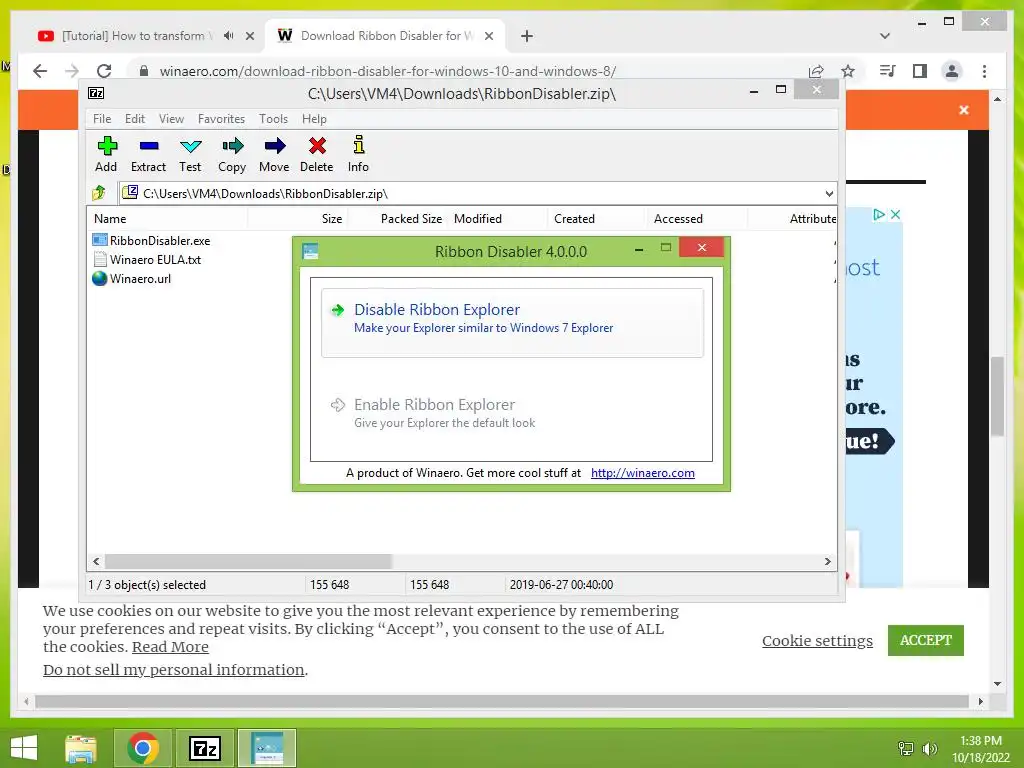Dismiss the orange banner with its X
This screenshot has height=768, width=1024.
pyautogui.click(x=964, y=110)
